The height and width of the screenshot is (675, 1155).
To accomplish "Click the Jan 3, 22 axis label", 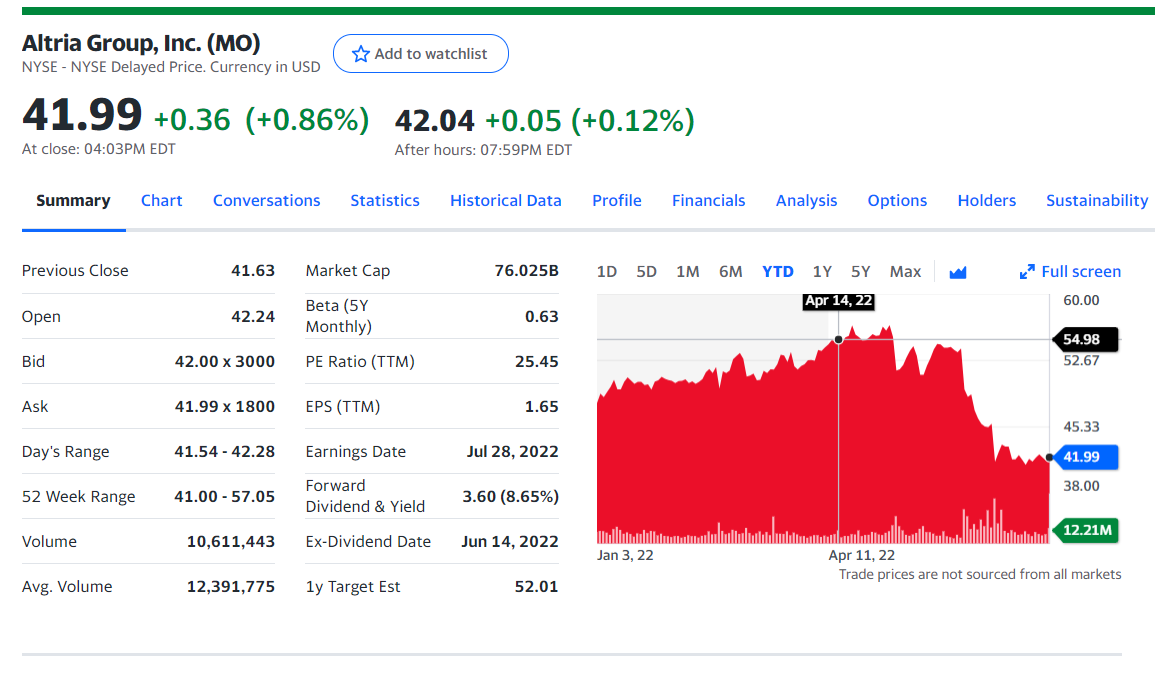I will click(x=625, y=555).
